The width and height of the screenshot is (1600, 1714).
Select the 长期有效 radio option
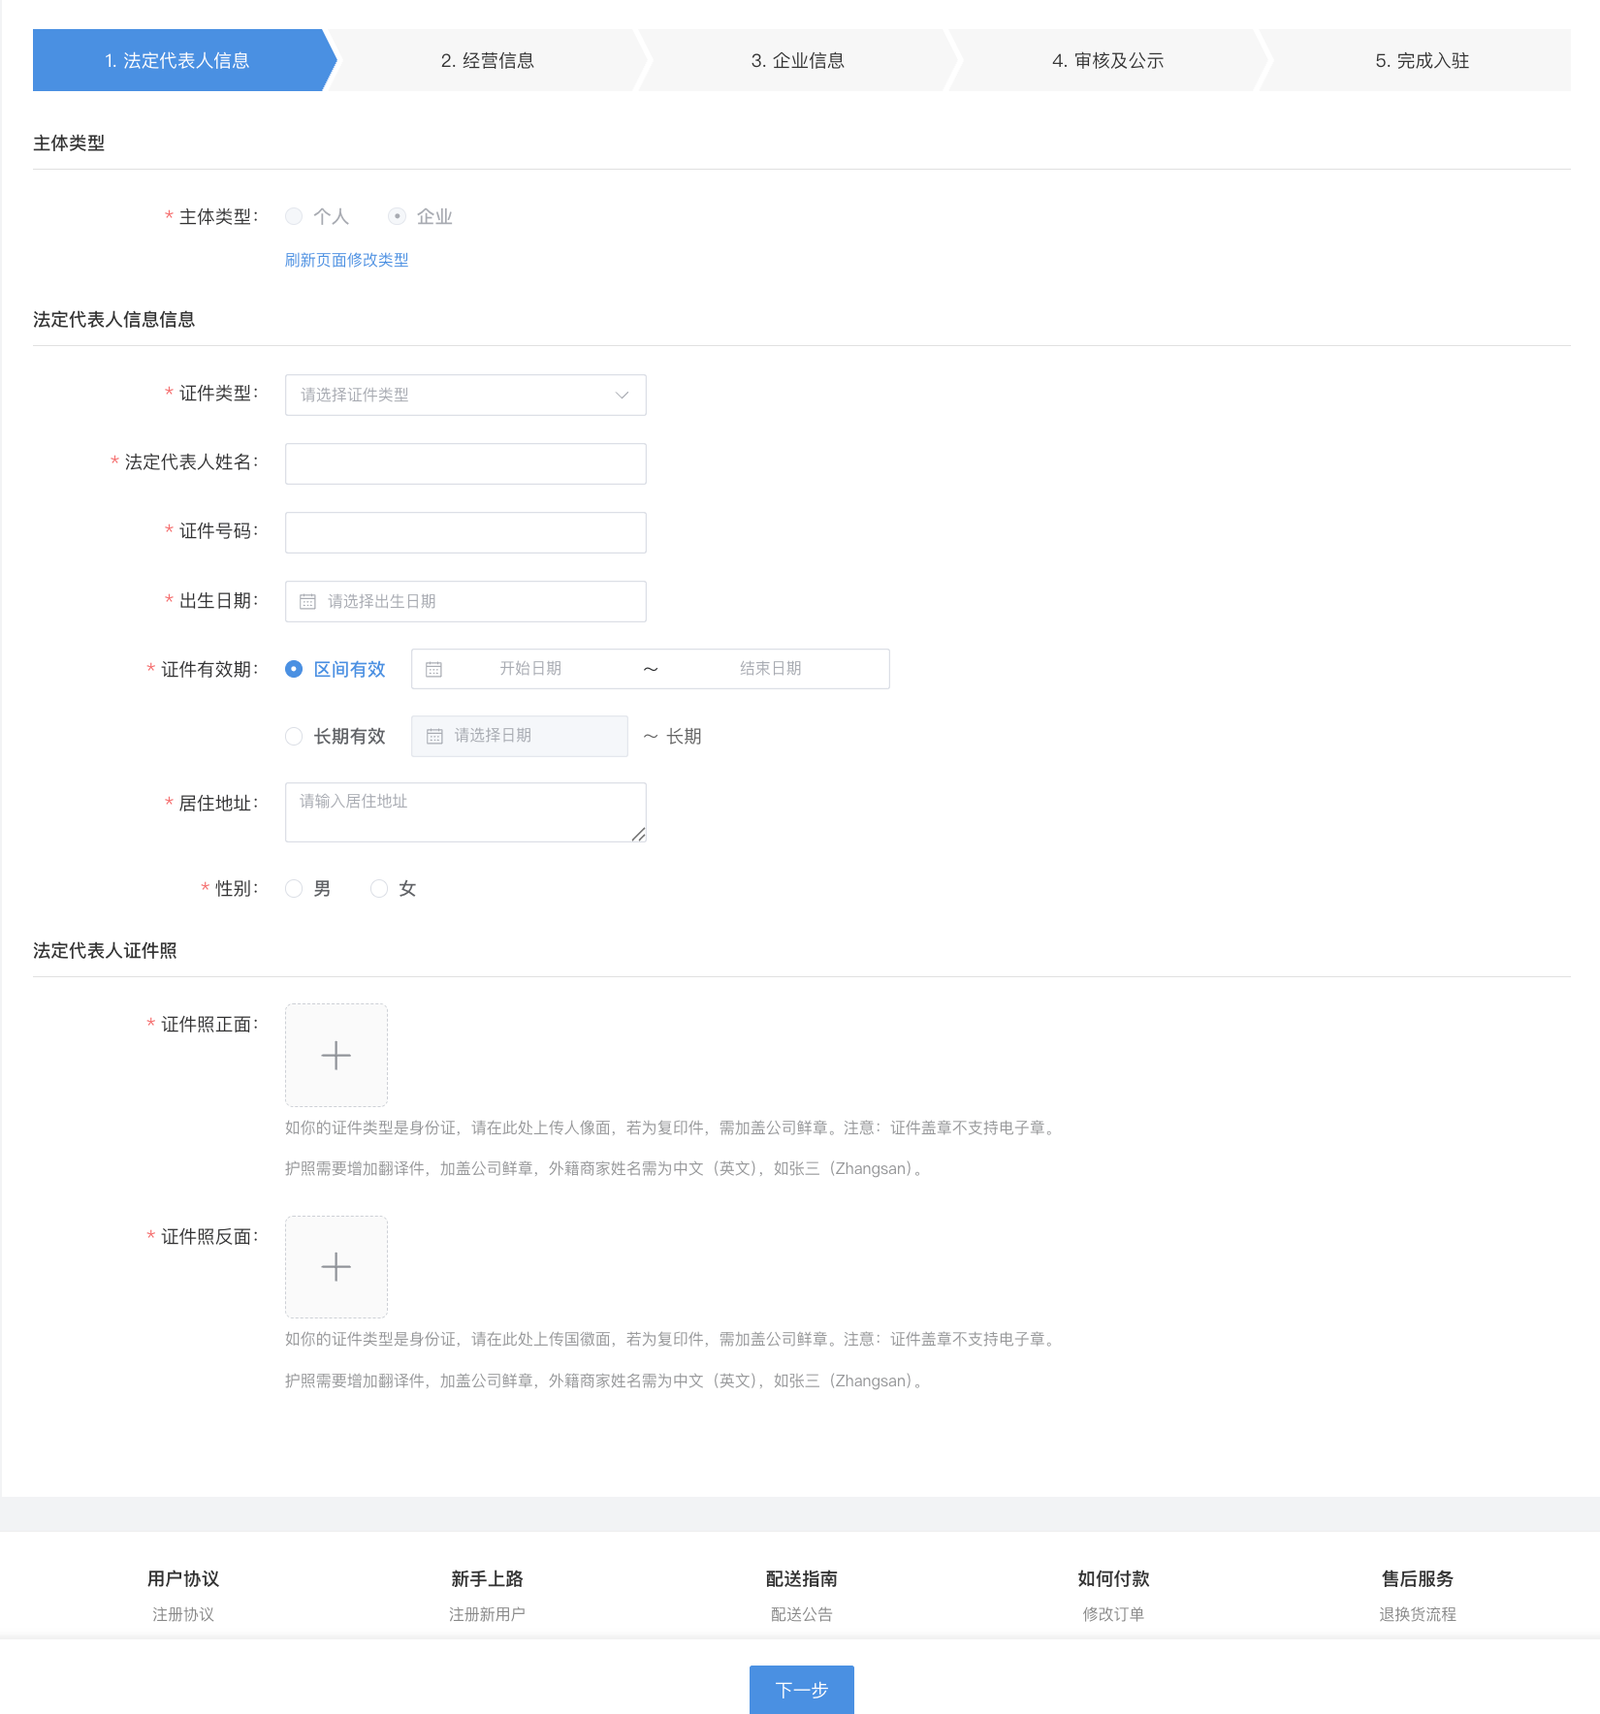pyautogui.click(x=294, y=737)
